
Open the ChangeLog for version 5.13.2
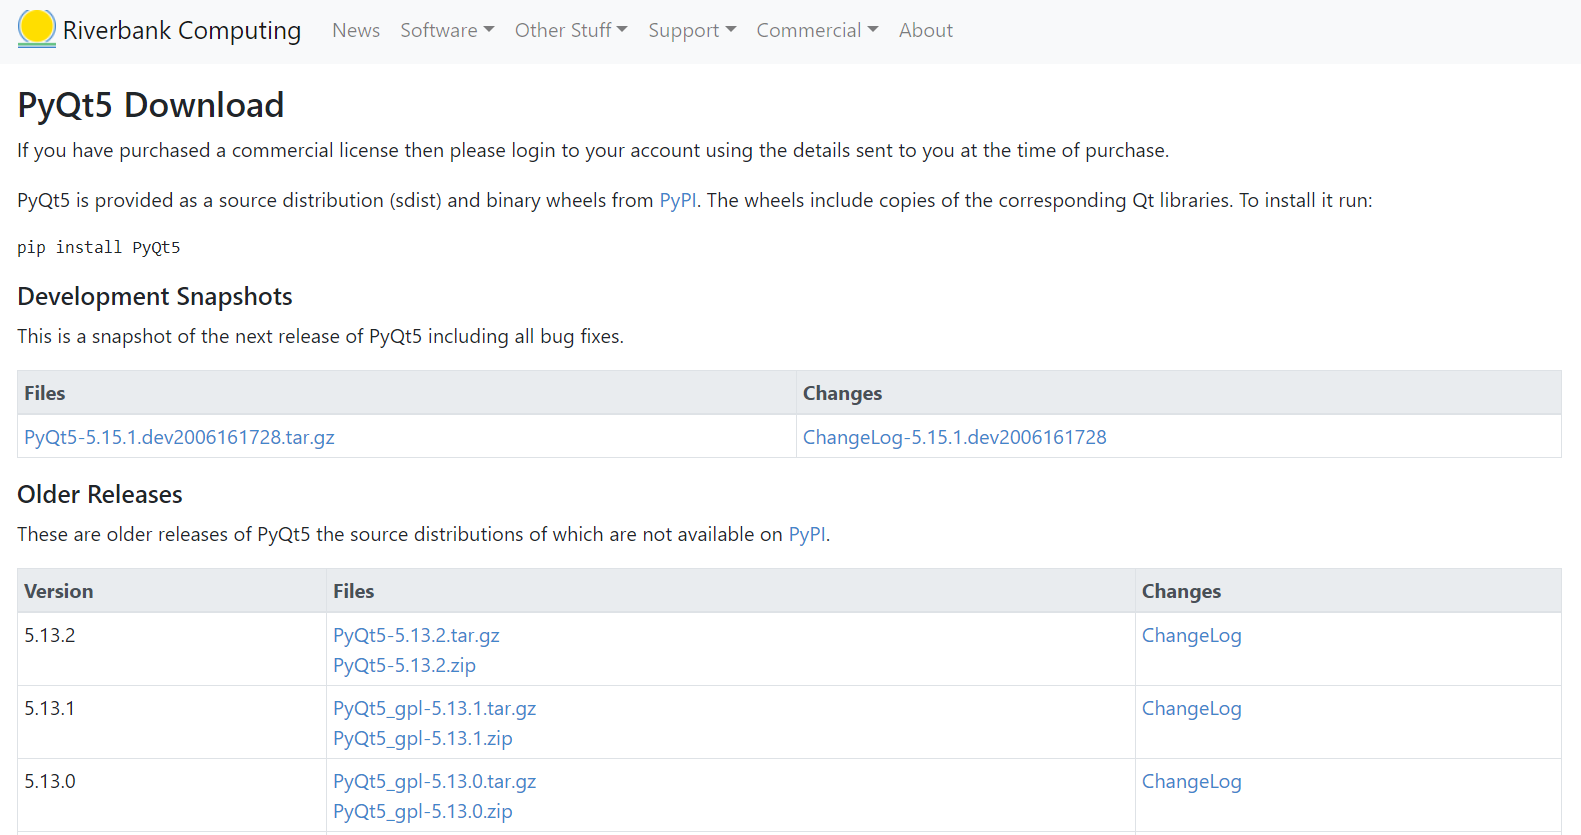(1192, 635)
